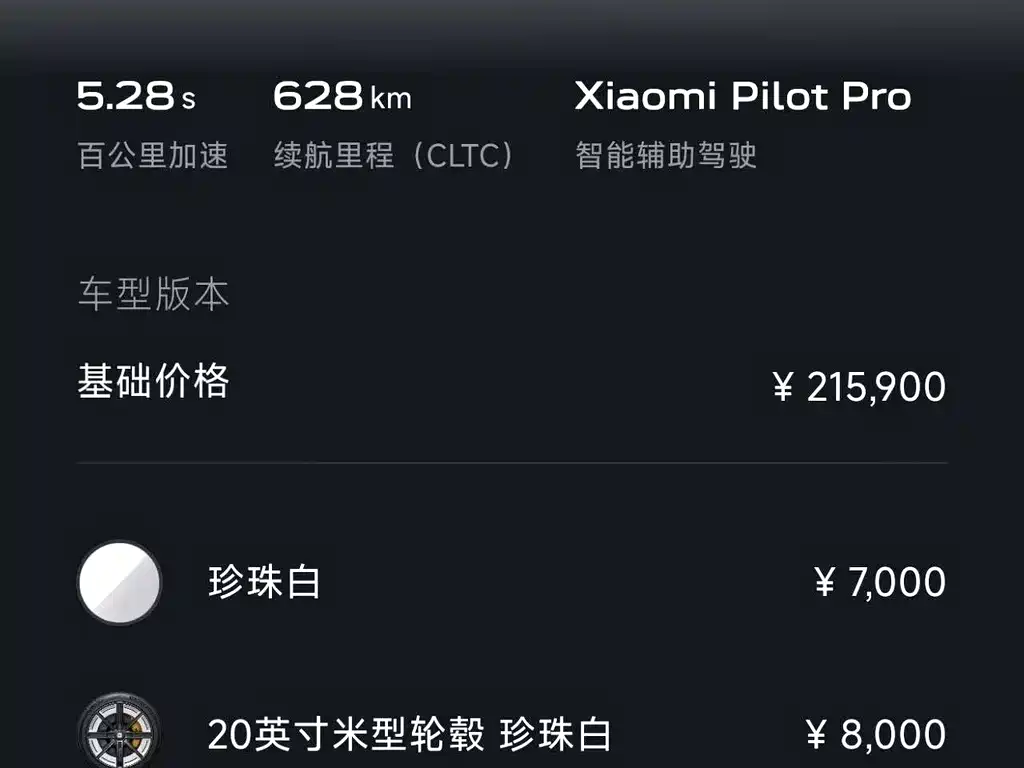Image resolution: width=1024 pixels, height=768 pixels.
Task: Click the pearl white color swatch
Action: [119, 582]
